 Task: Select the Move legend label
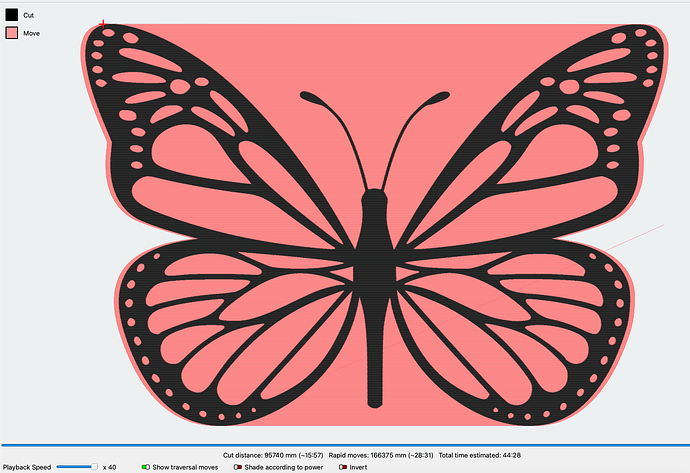pos(31,33)
